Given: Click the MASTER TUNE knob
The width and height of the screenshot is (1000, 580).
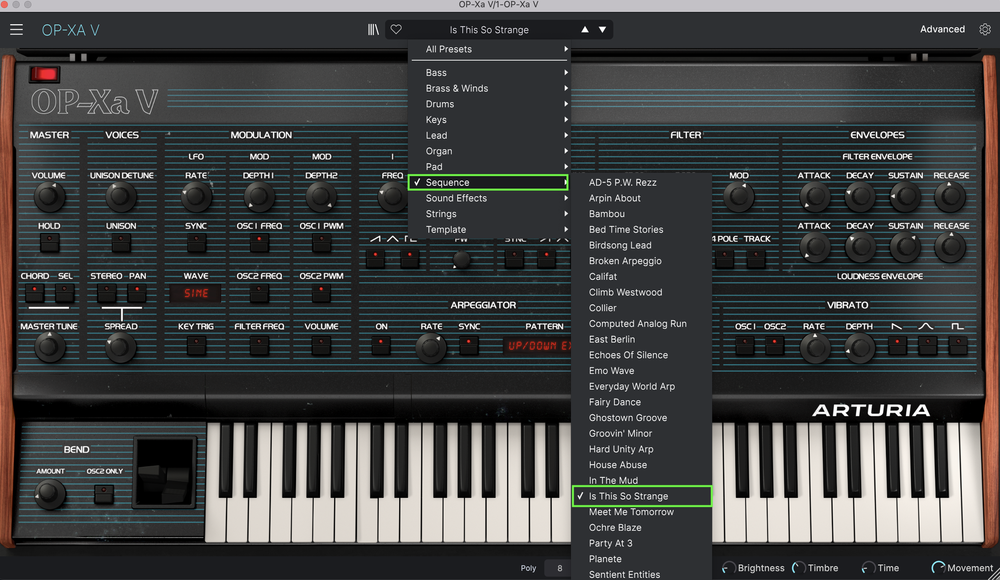Looking at the screenshot, I should [49, 348].
